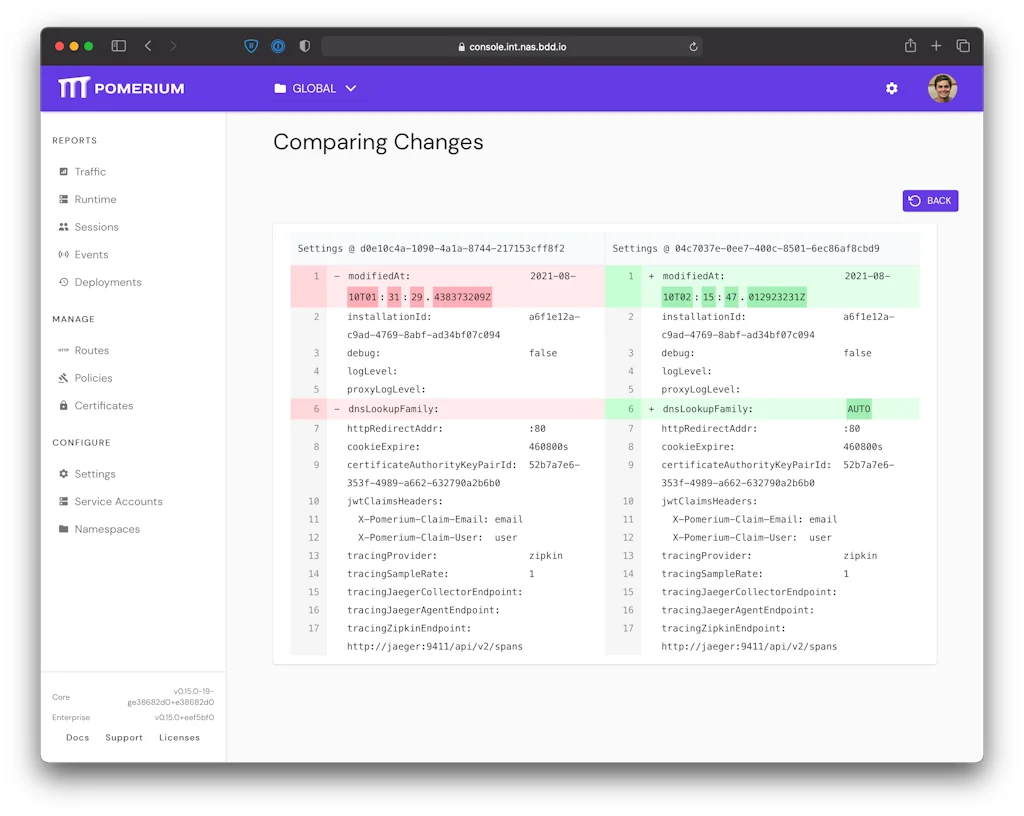The width and height of the screenshot is (1024, 816).
Task: Open the Licenses footer link
Action: click(179, 738)
